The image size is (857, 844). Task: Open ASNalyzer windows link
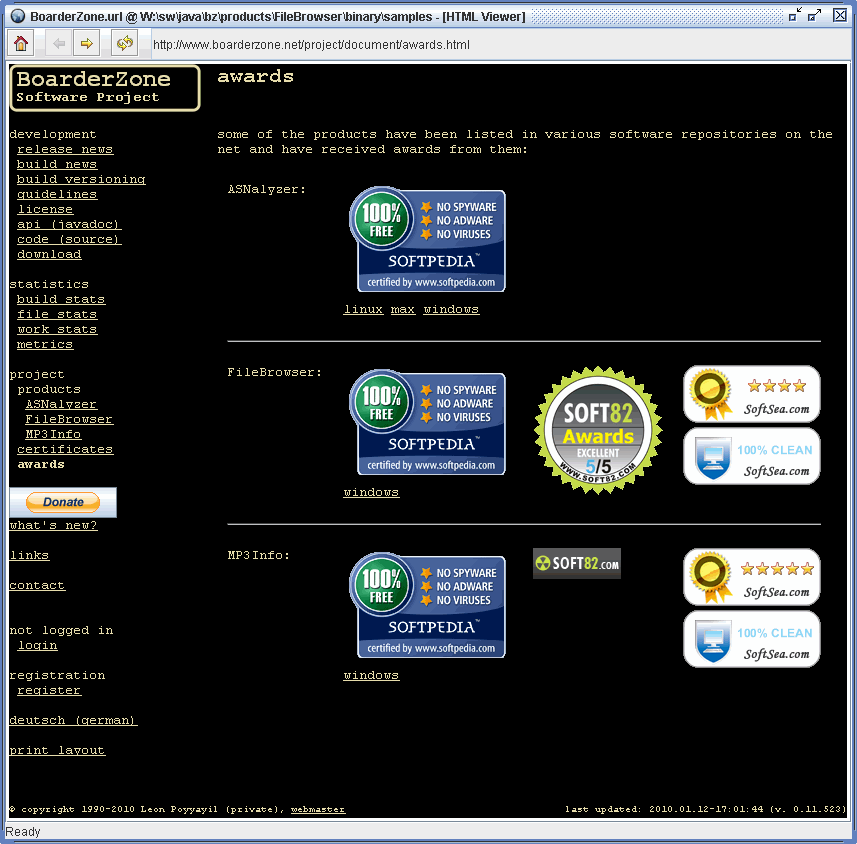(x=451, y=309)
